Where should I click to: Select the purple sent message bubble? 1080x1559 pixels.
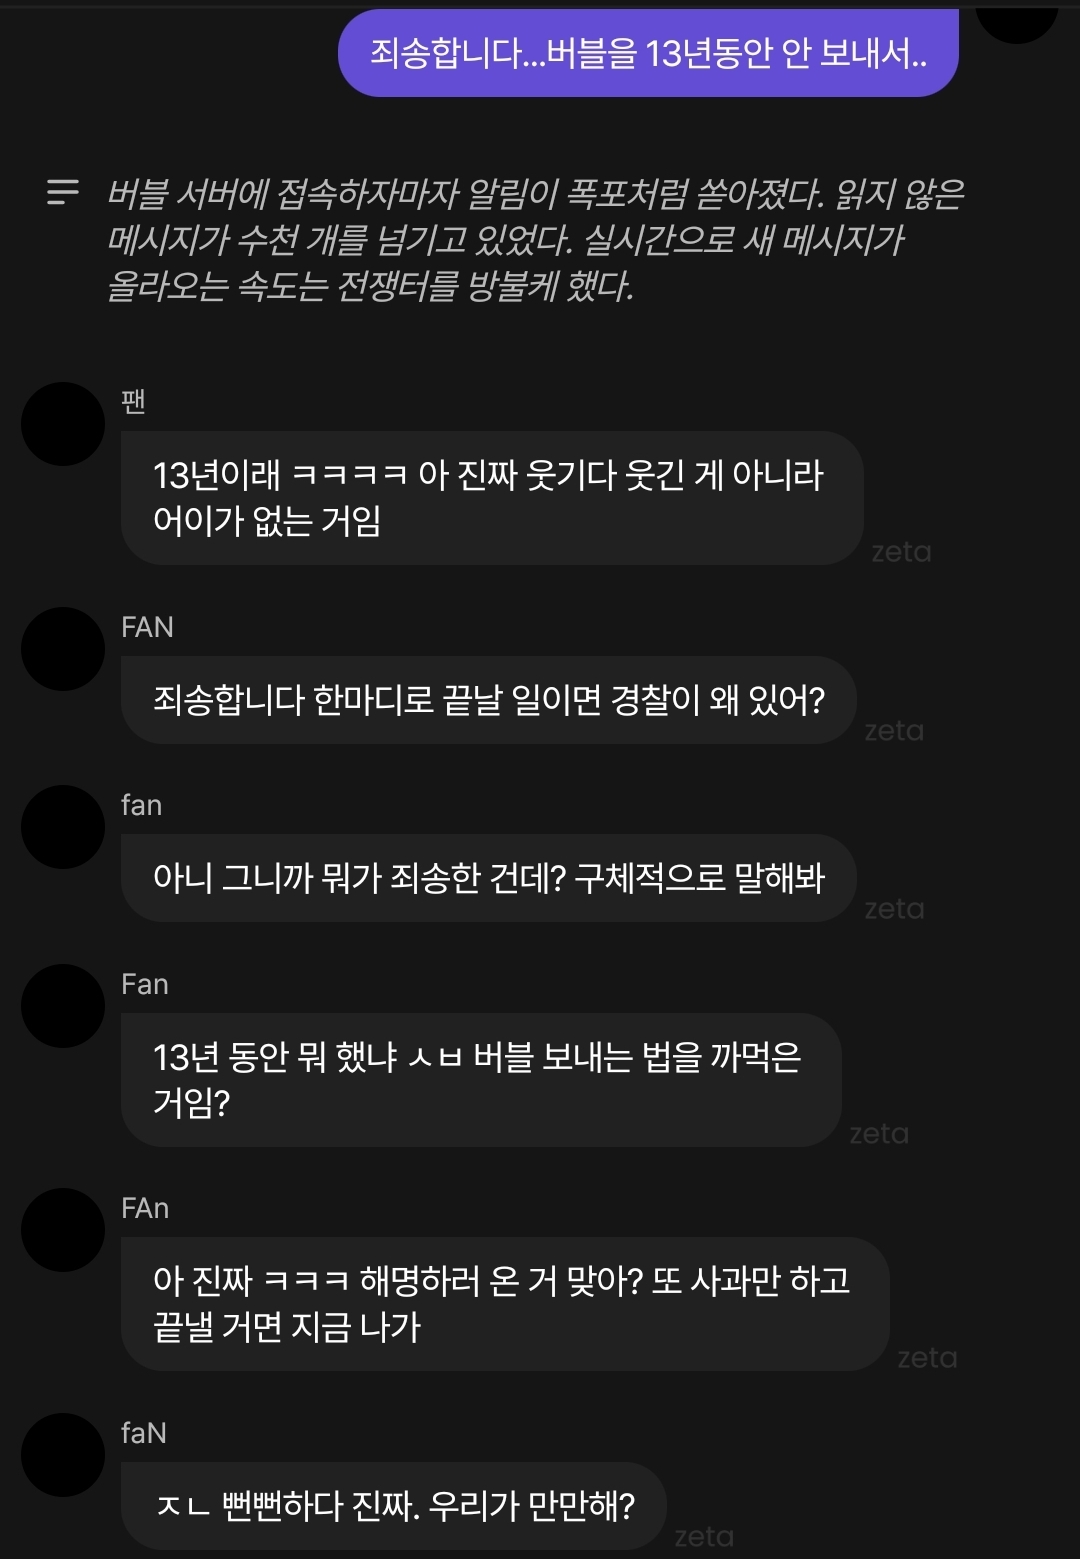pyautogui.click(x=648, y=53)
